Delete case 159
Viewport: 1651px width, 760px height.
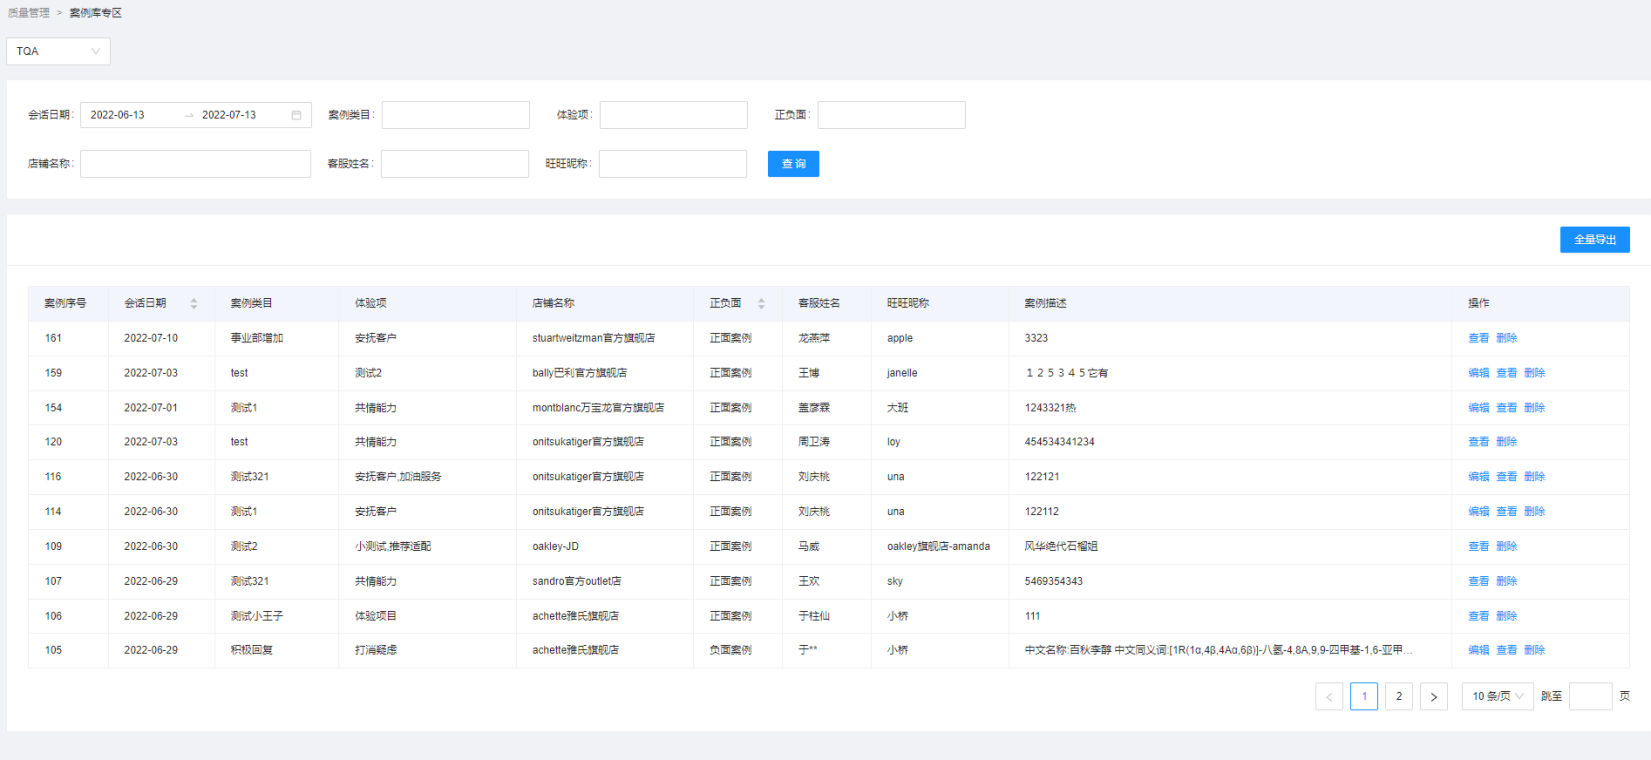(1534, 373)
